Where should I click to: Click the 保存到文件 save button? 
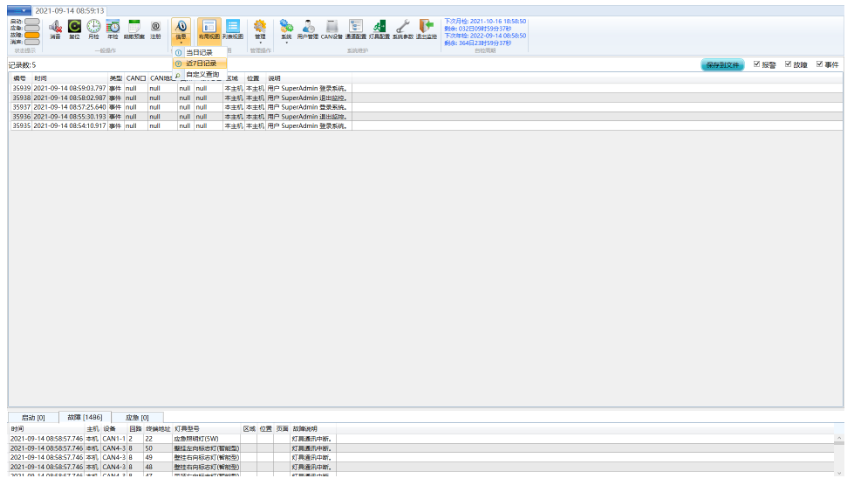[x=722, y=64]
